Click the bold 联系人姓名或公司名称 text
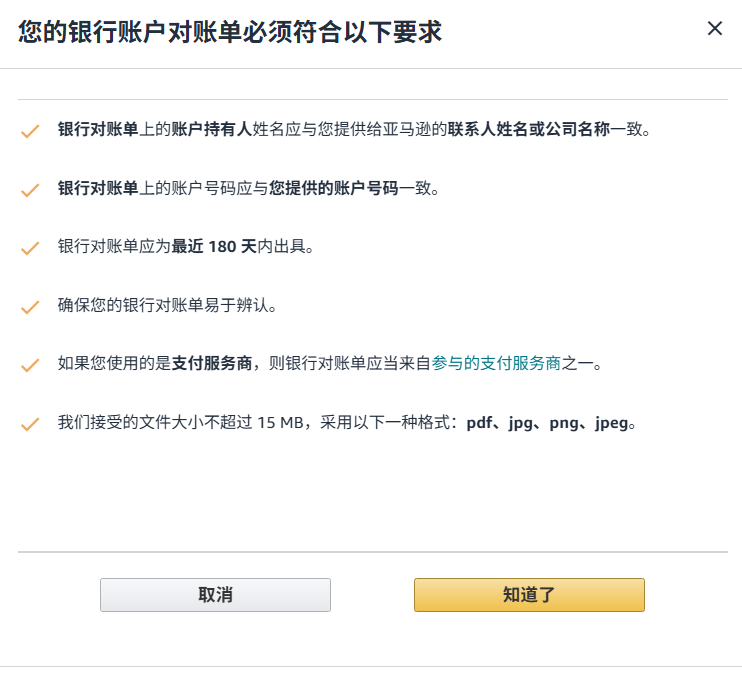The width and height of the screenshot is (742, 680). (x=529, y=130)
